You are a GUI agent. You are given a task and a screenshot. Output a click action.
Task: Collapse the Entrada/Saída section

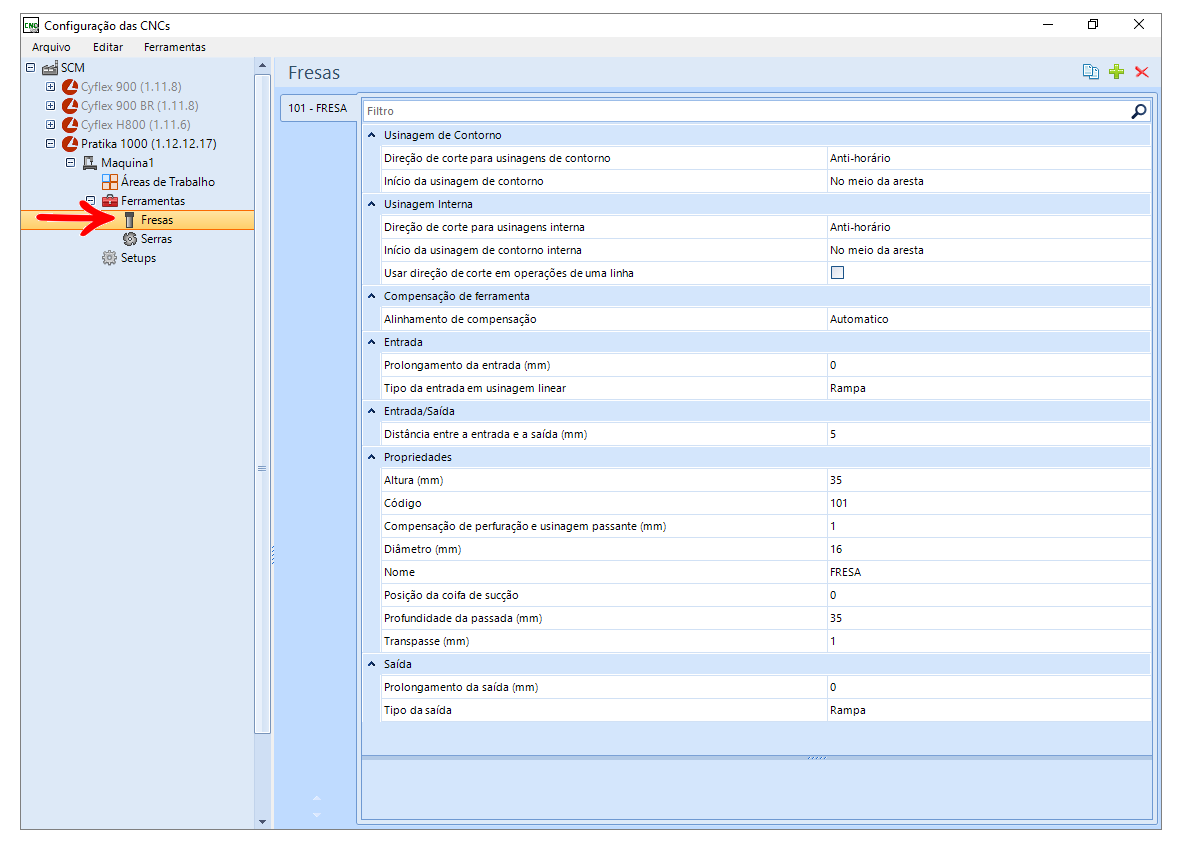point(372,411)
